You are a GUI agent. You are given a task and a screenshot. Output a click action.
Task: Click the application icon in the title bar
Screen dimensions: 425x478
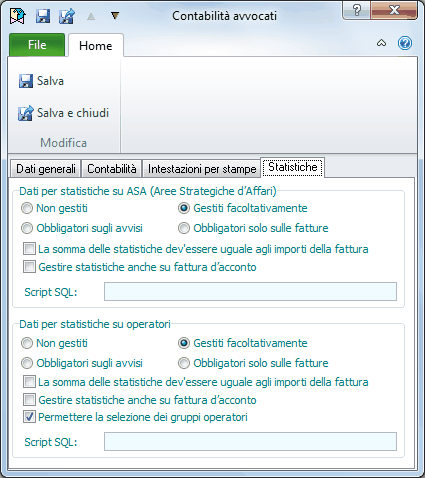[17, 16]
